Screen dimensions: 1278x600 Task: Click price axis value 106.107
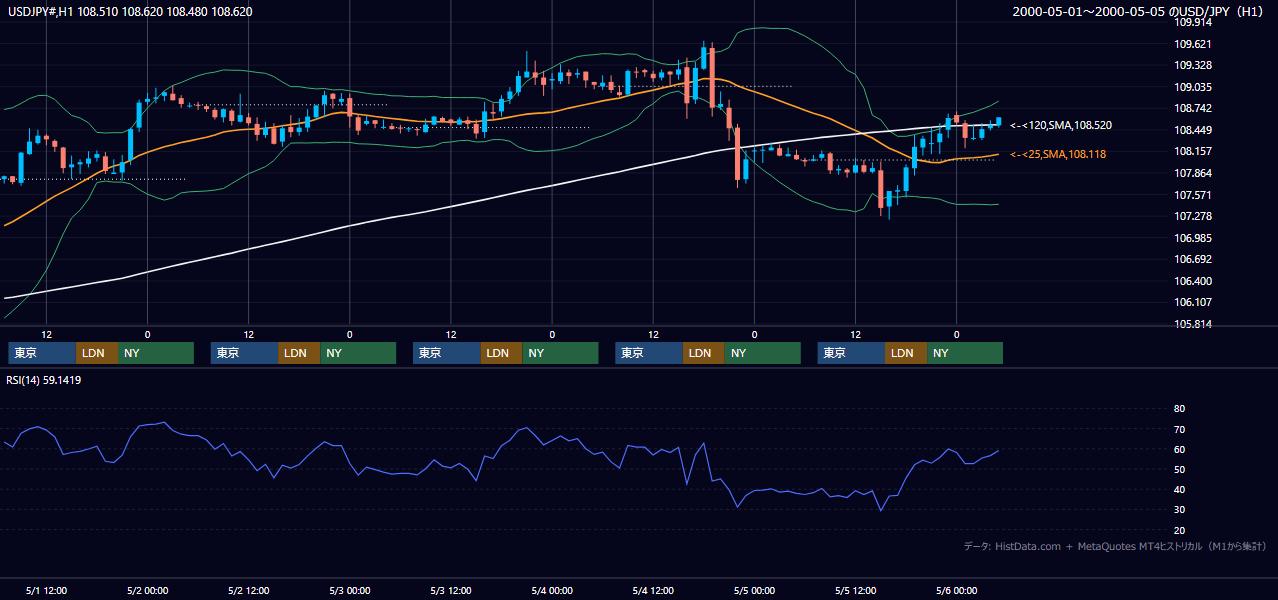(x=1193, y=303)
